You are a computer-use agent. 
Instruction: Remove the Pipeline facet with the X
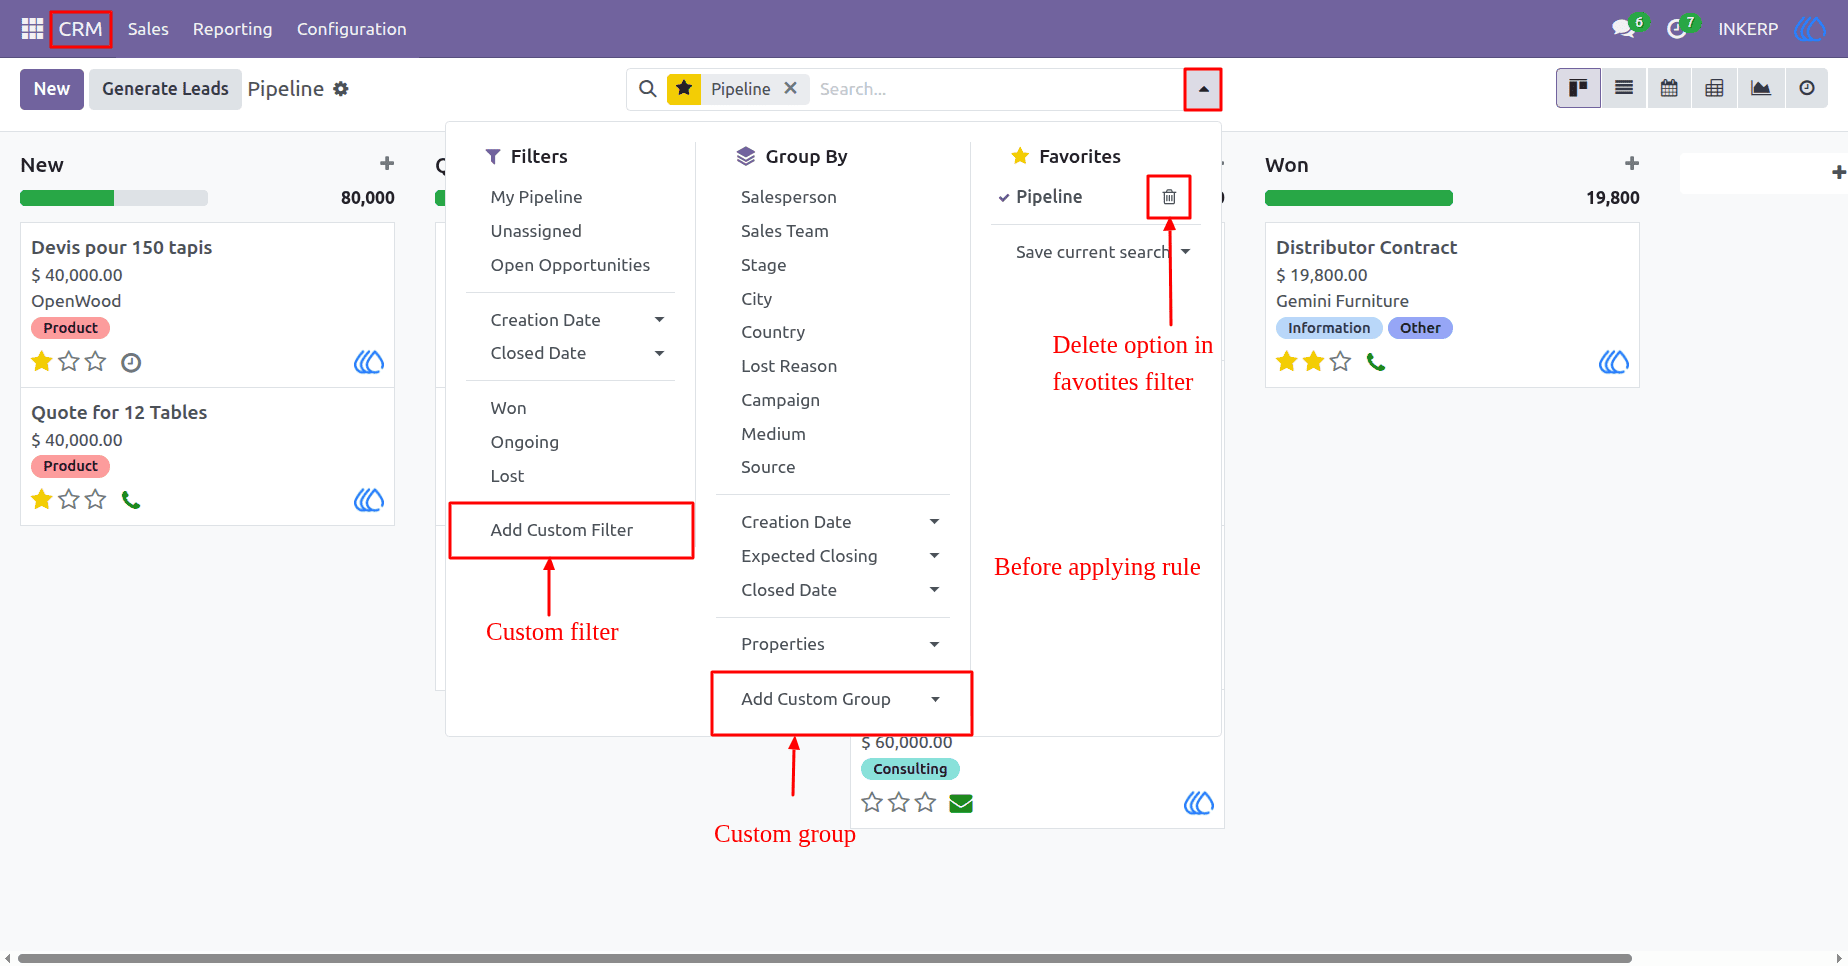790,88
